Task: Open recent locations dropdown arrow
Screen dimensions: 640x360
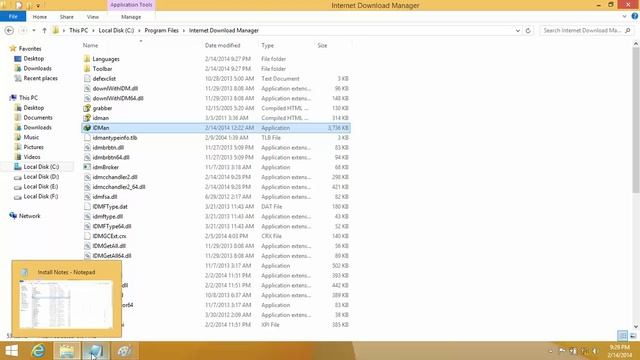Action: click(x=34, y=30)
